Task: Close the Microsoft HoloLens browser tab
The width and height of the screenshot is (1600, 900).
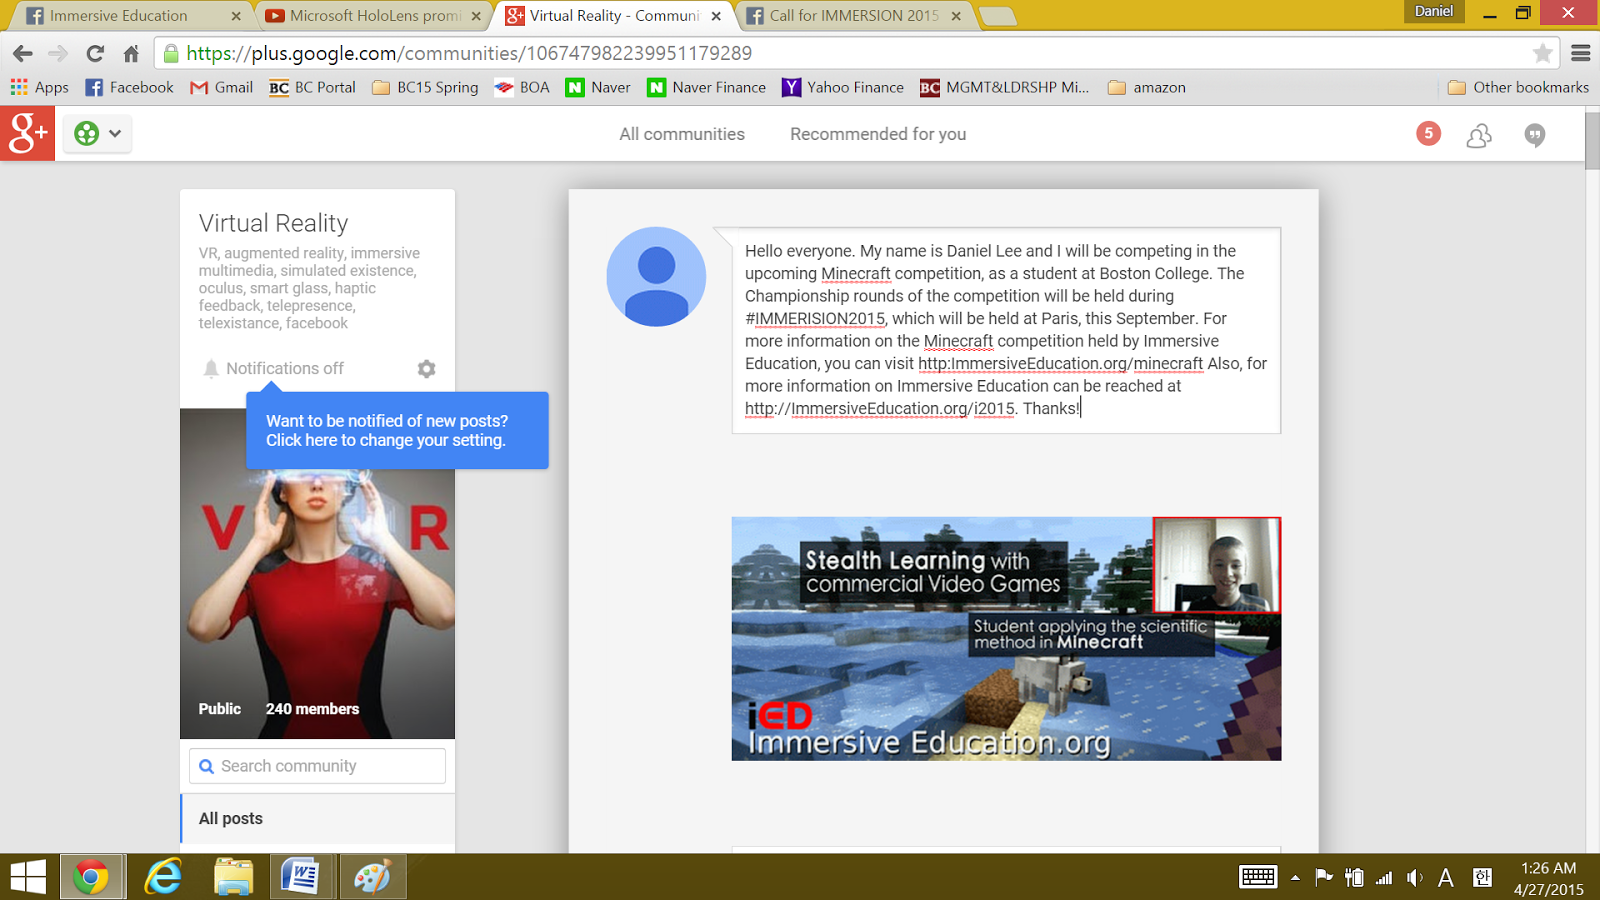Action: (476, 16)
